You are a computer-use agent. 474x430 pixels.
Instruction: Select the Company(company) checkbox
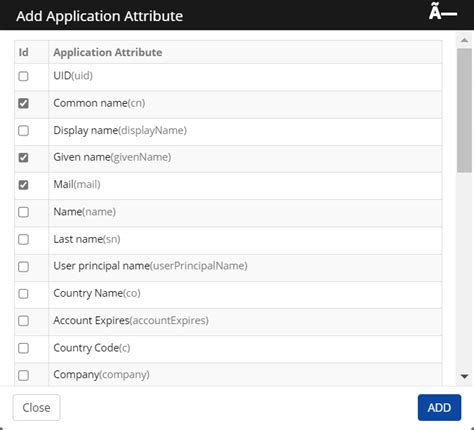[23, 376]
